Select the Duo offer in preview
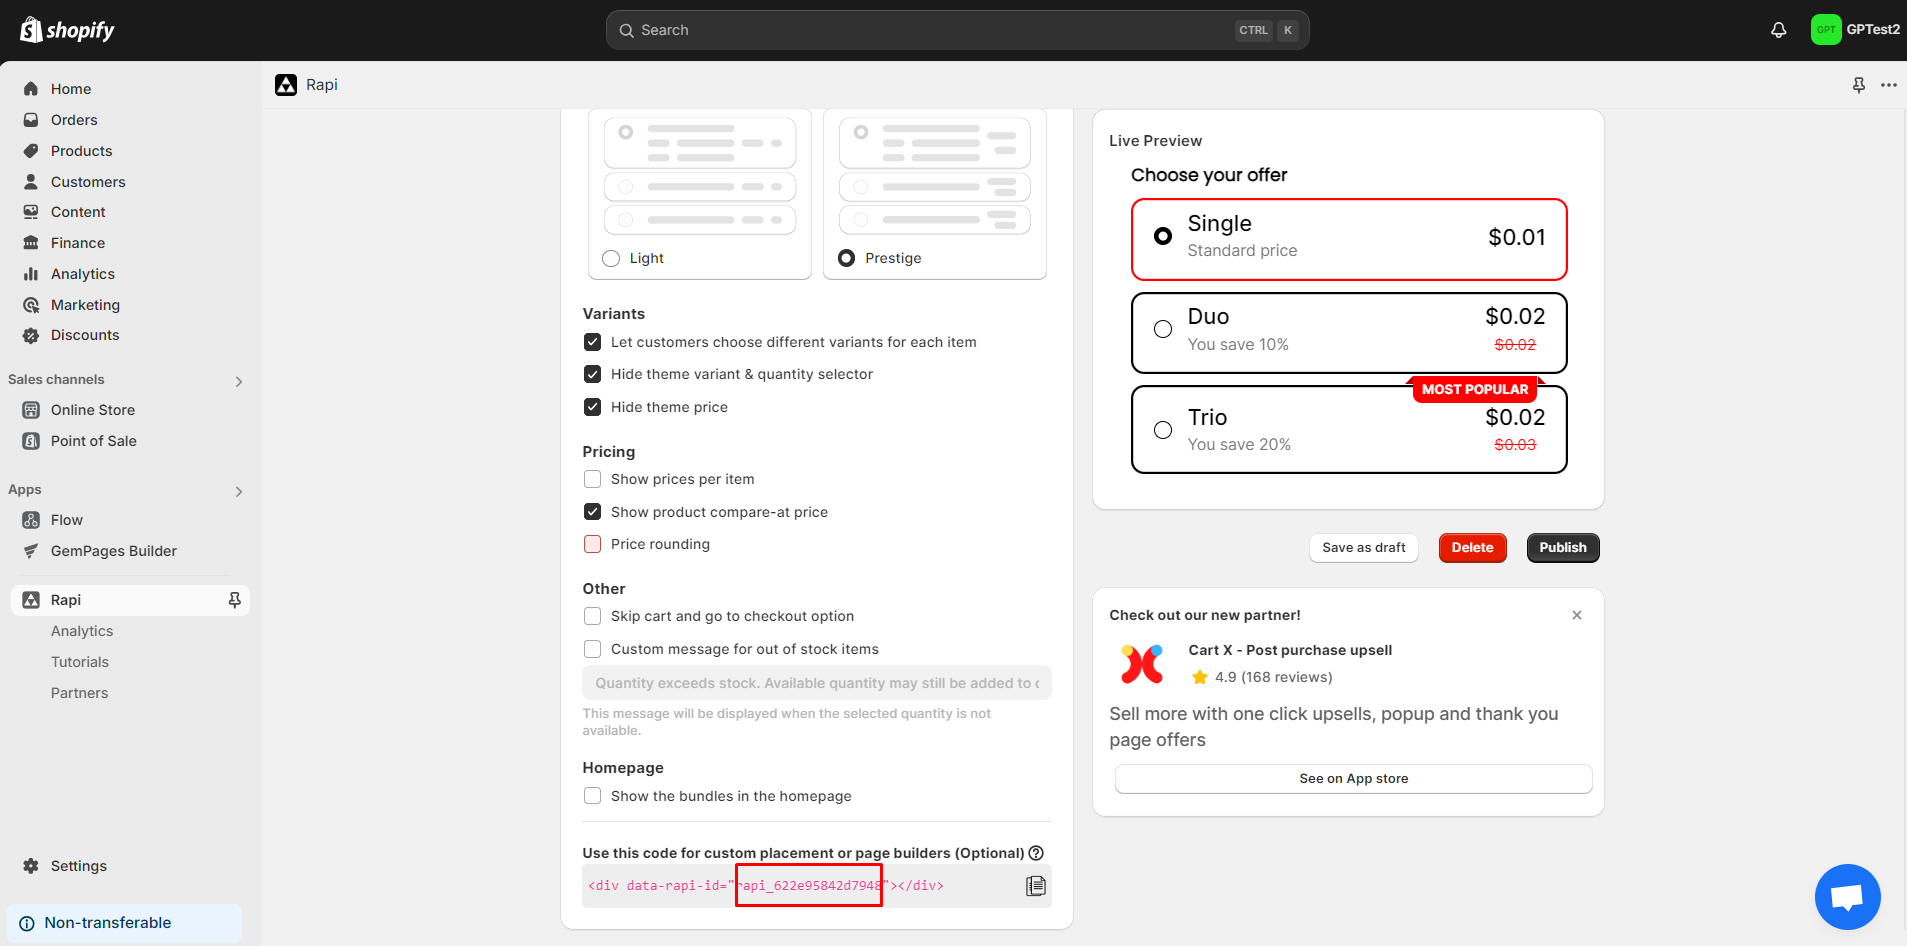1907x946 pixels. (x=1162, y=330)
